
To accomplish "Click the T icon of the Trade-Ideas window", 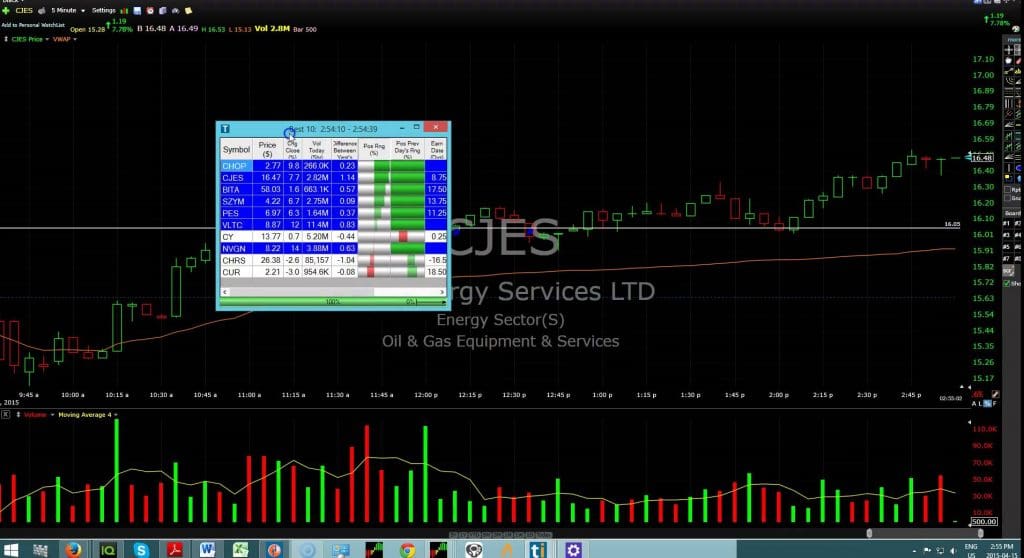I will 225,129.
